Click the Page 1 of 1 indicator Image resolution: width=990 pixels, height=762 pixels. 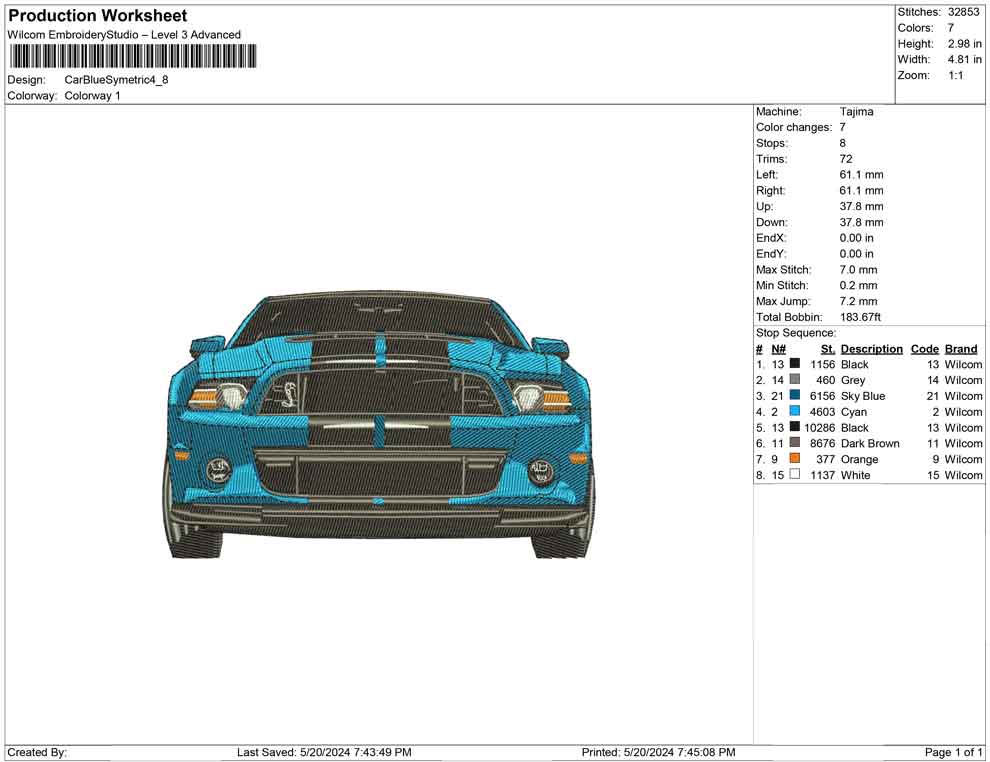[951, 752]
